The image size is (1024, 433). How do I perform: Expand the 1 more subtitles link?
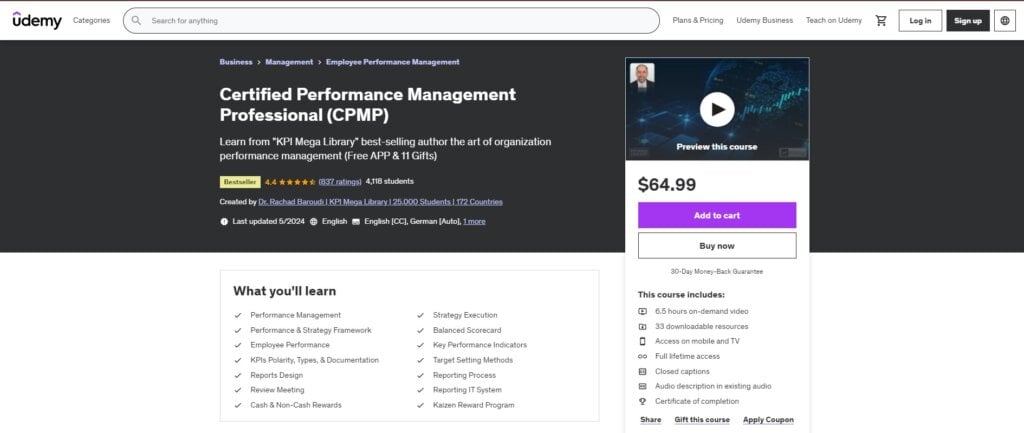click(474, 221)
